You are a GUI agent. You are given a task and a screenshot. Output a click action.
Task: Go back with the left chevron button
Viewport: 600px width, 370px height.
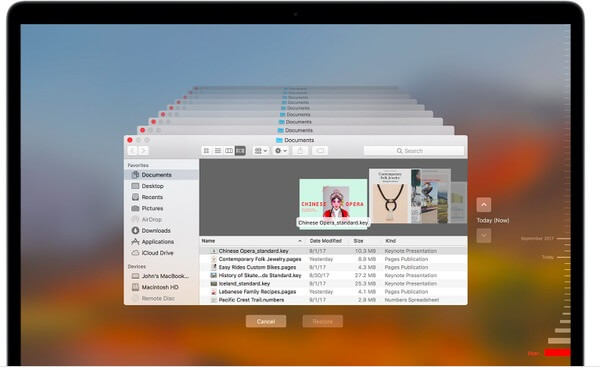pos(132,151)
